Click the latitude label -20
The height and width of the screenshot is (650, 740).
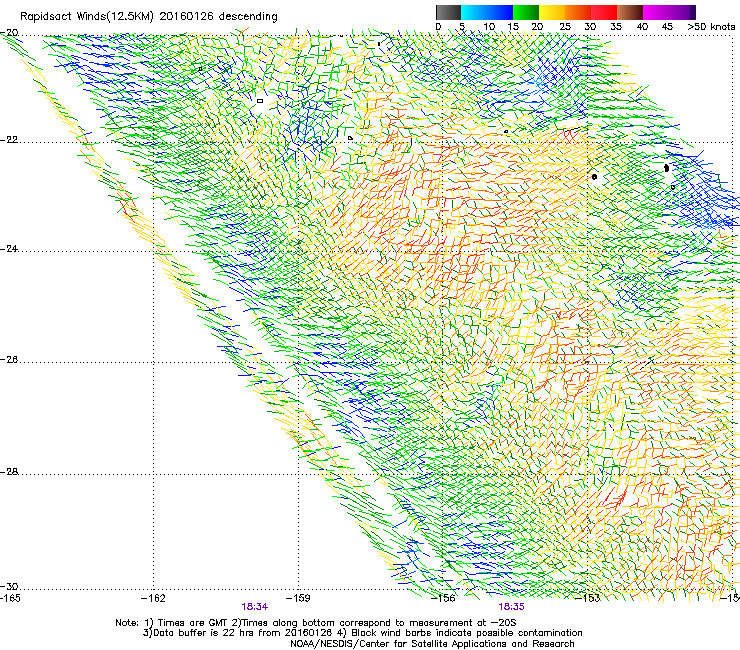(9, 33)
